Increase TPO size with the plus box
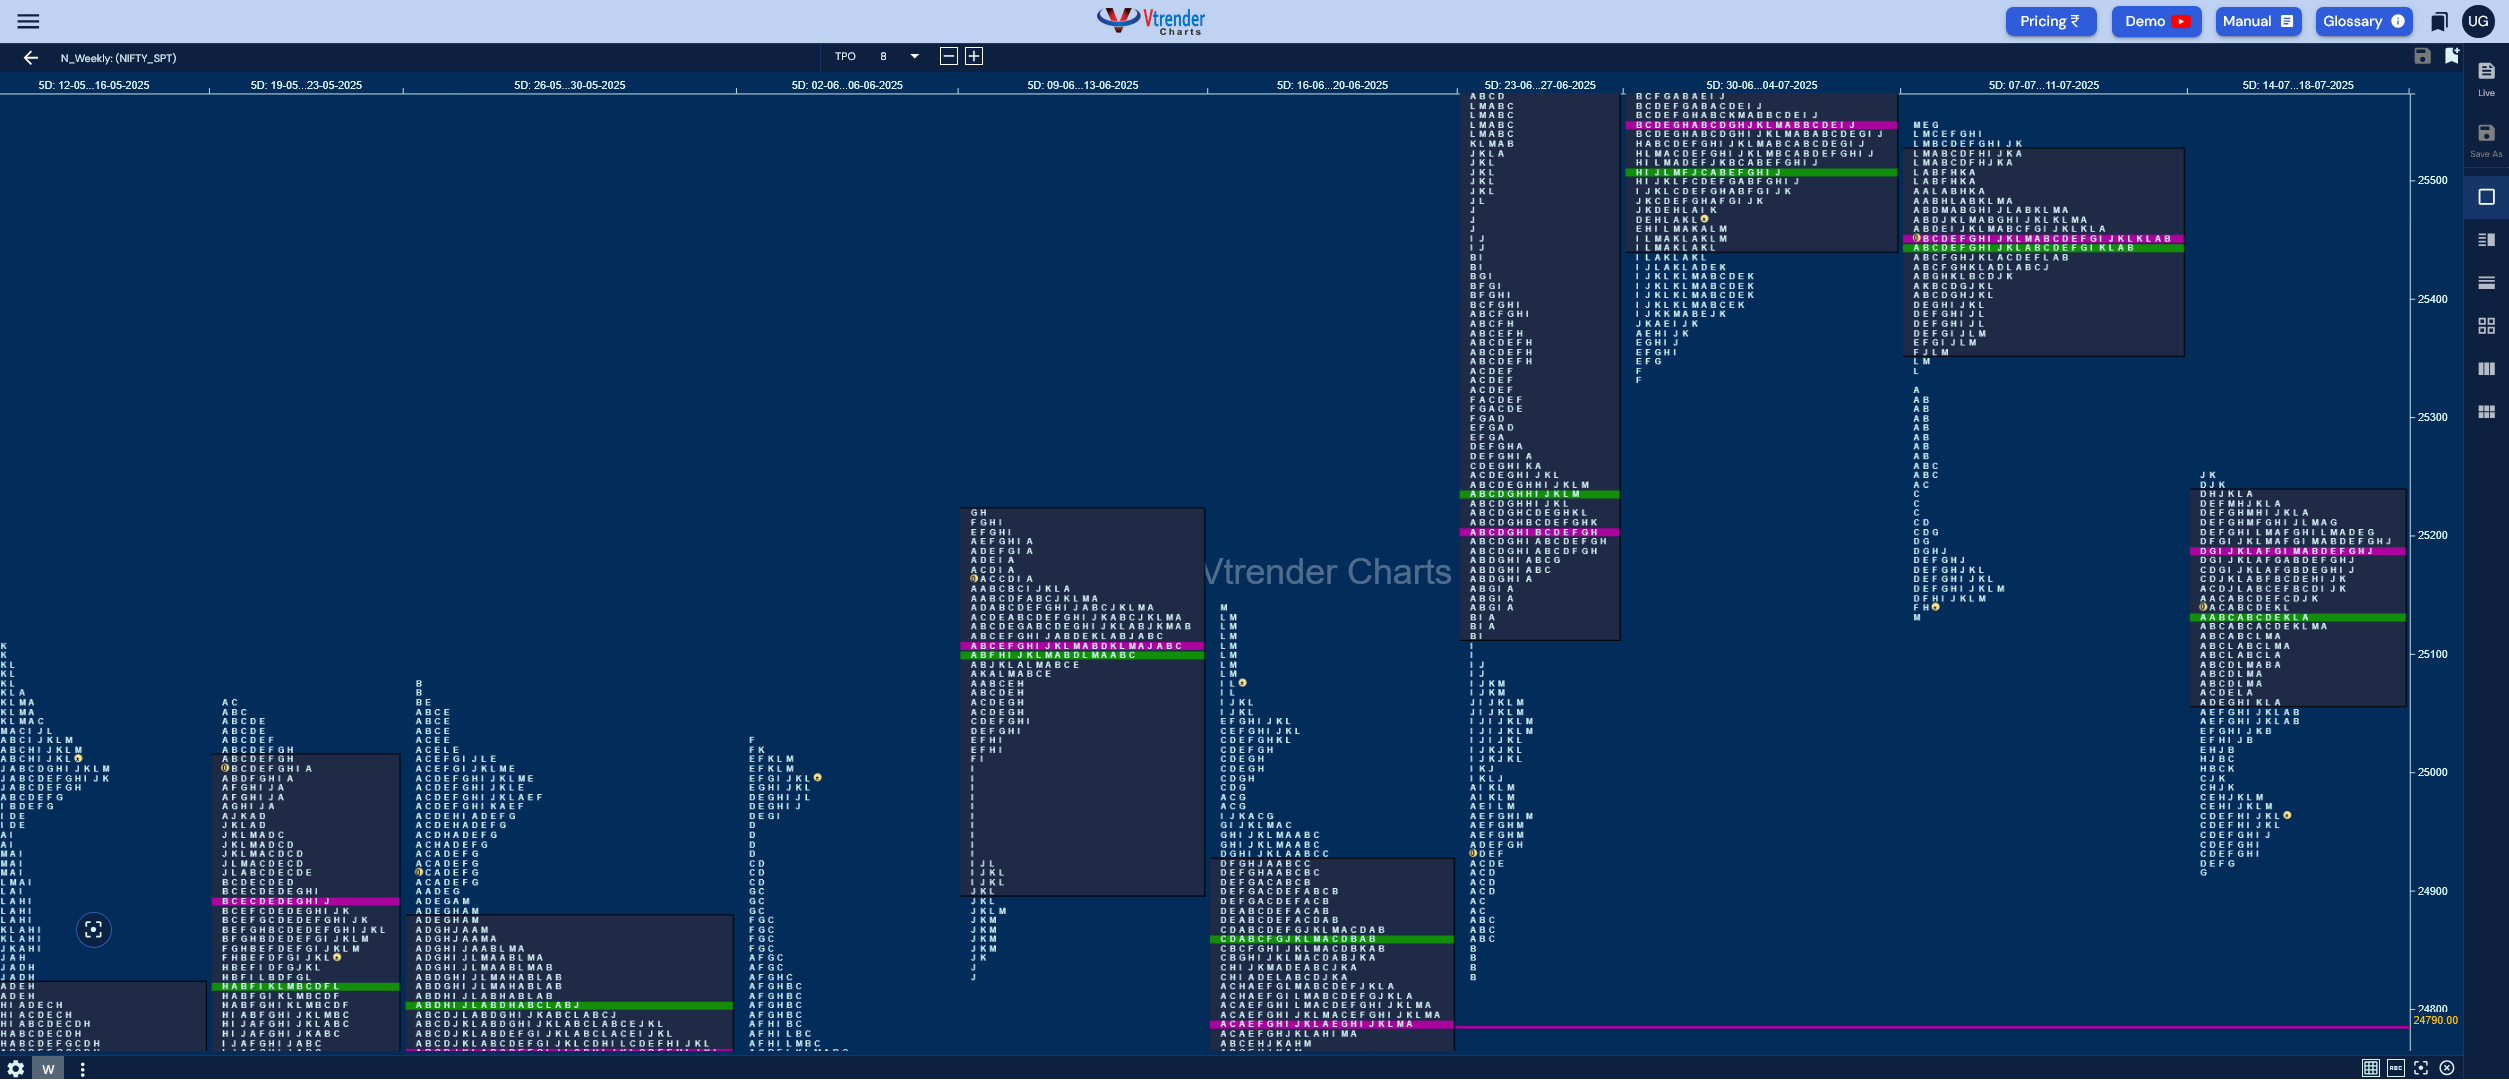 coord(974,56)
